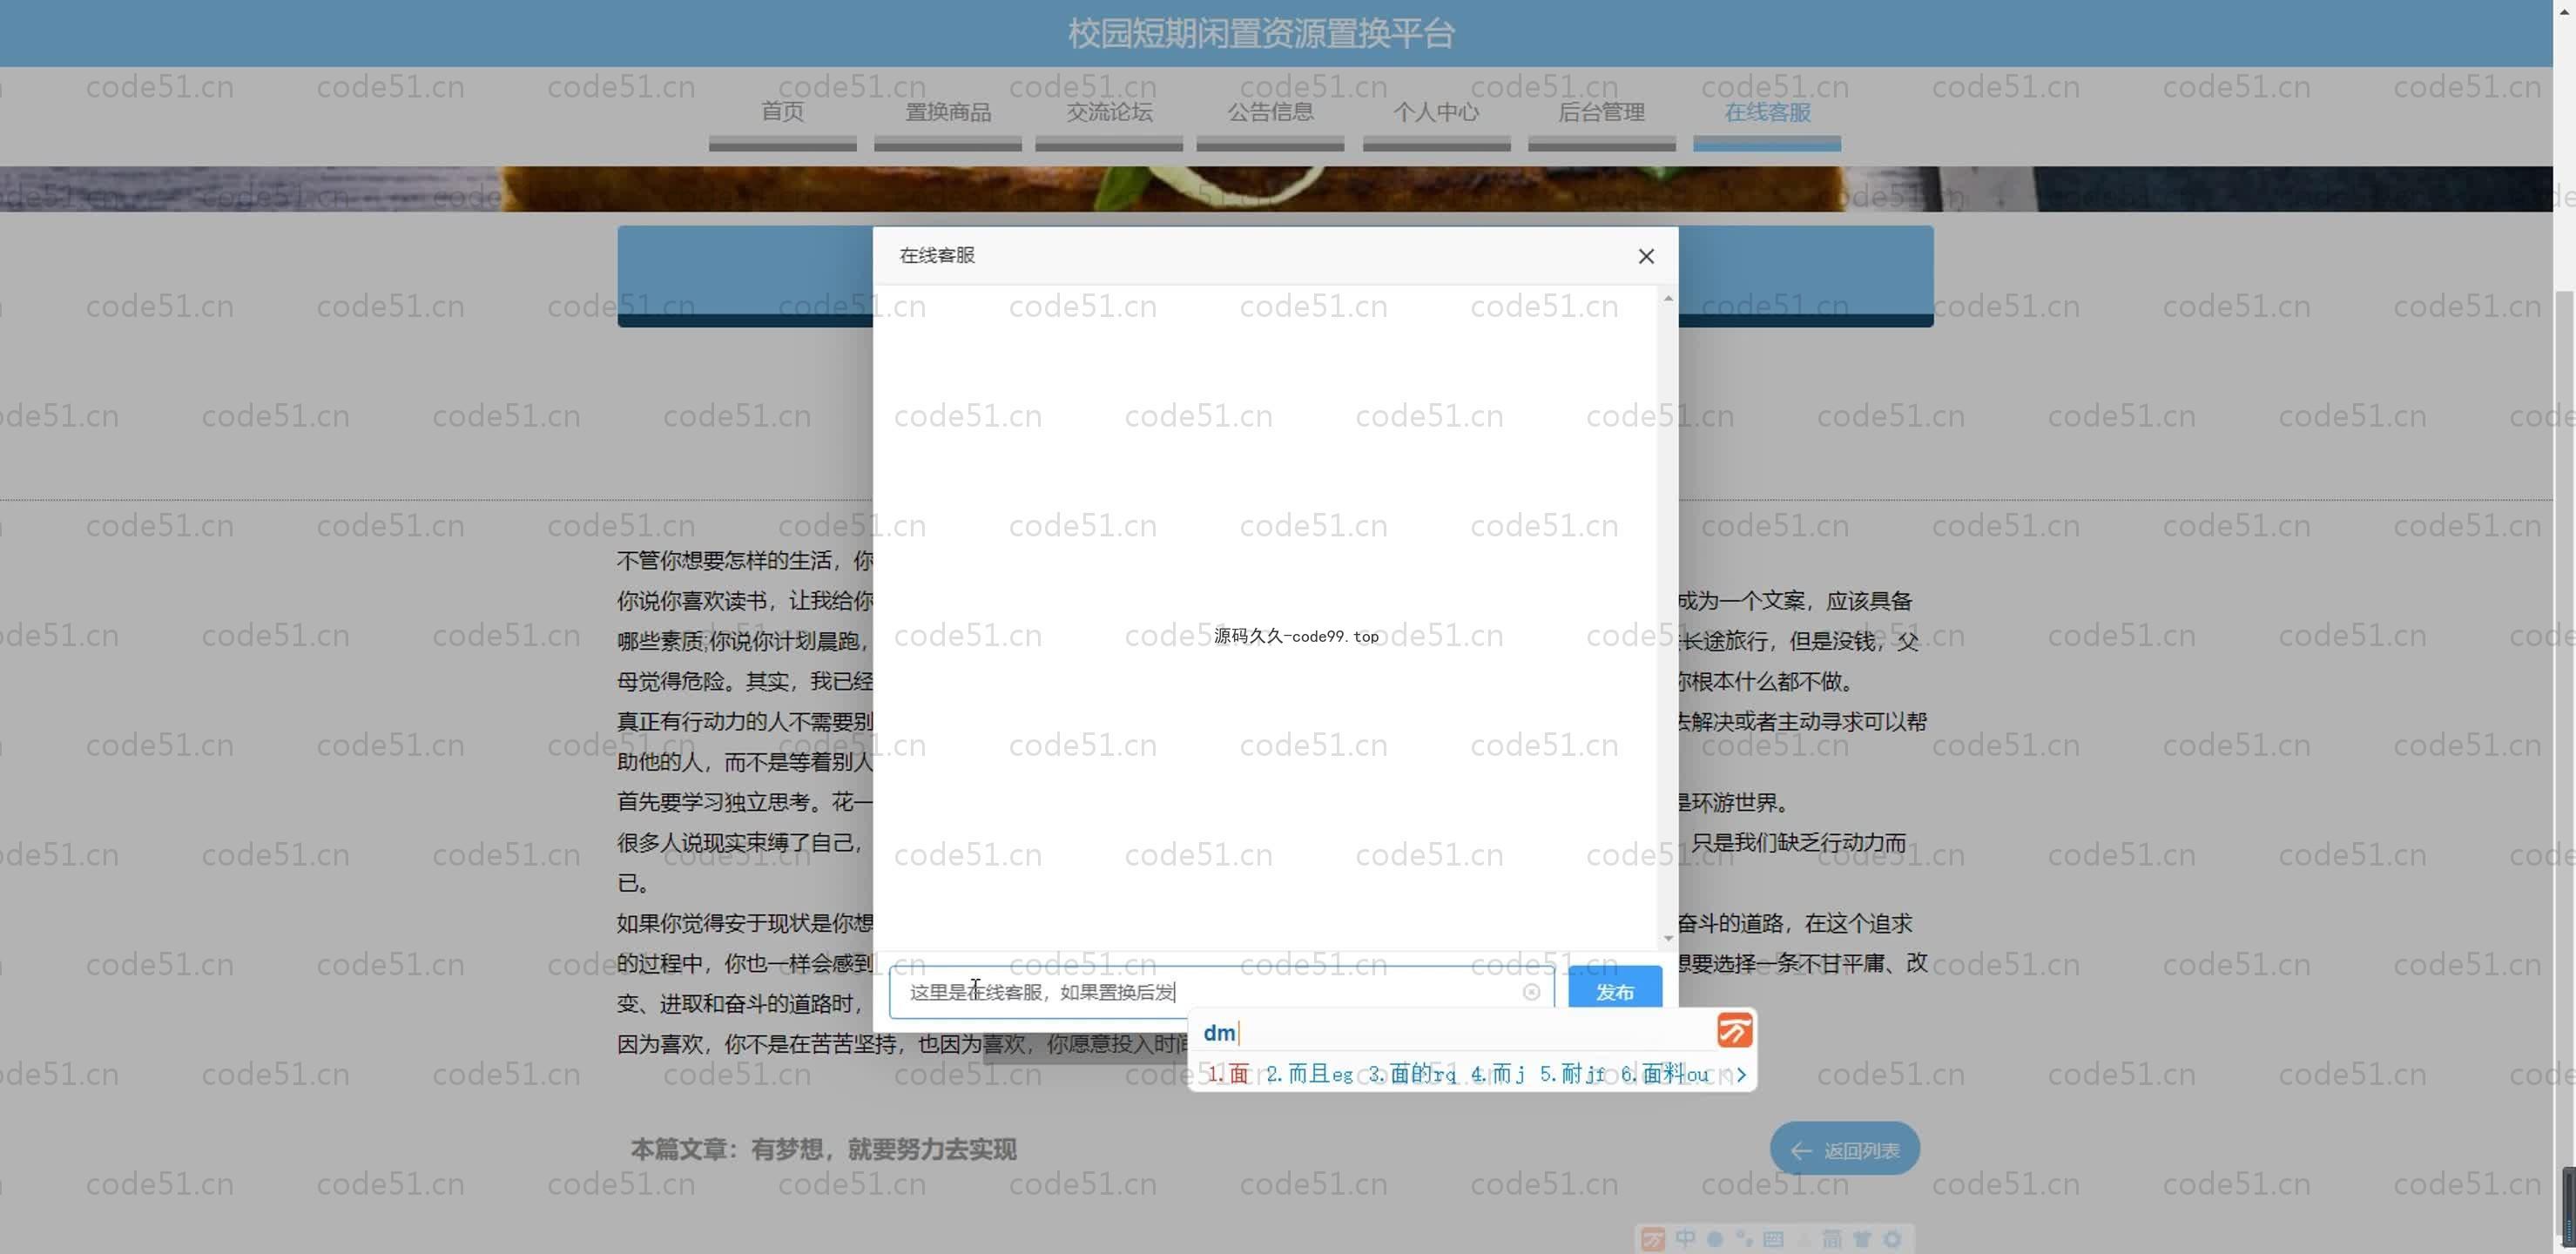Click chat message 源码久久-code99.top

tap(1296, 636)
